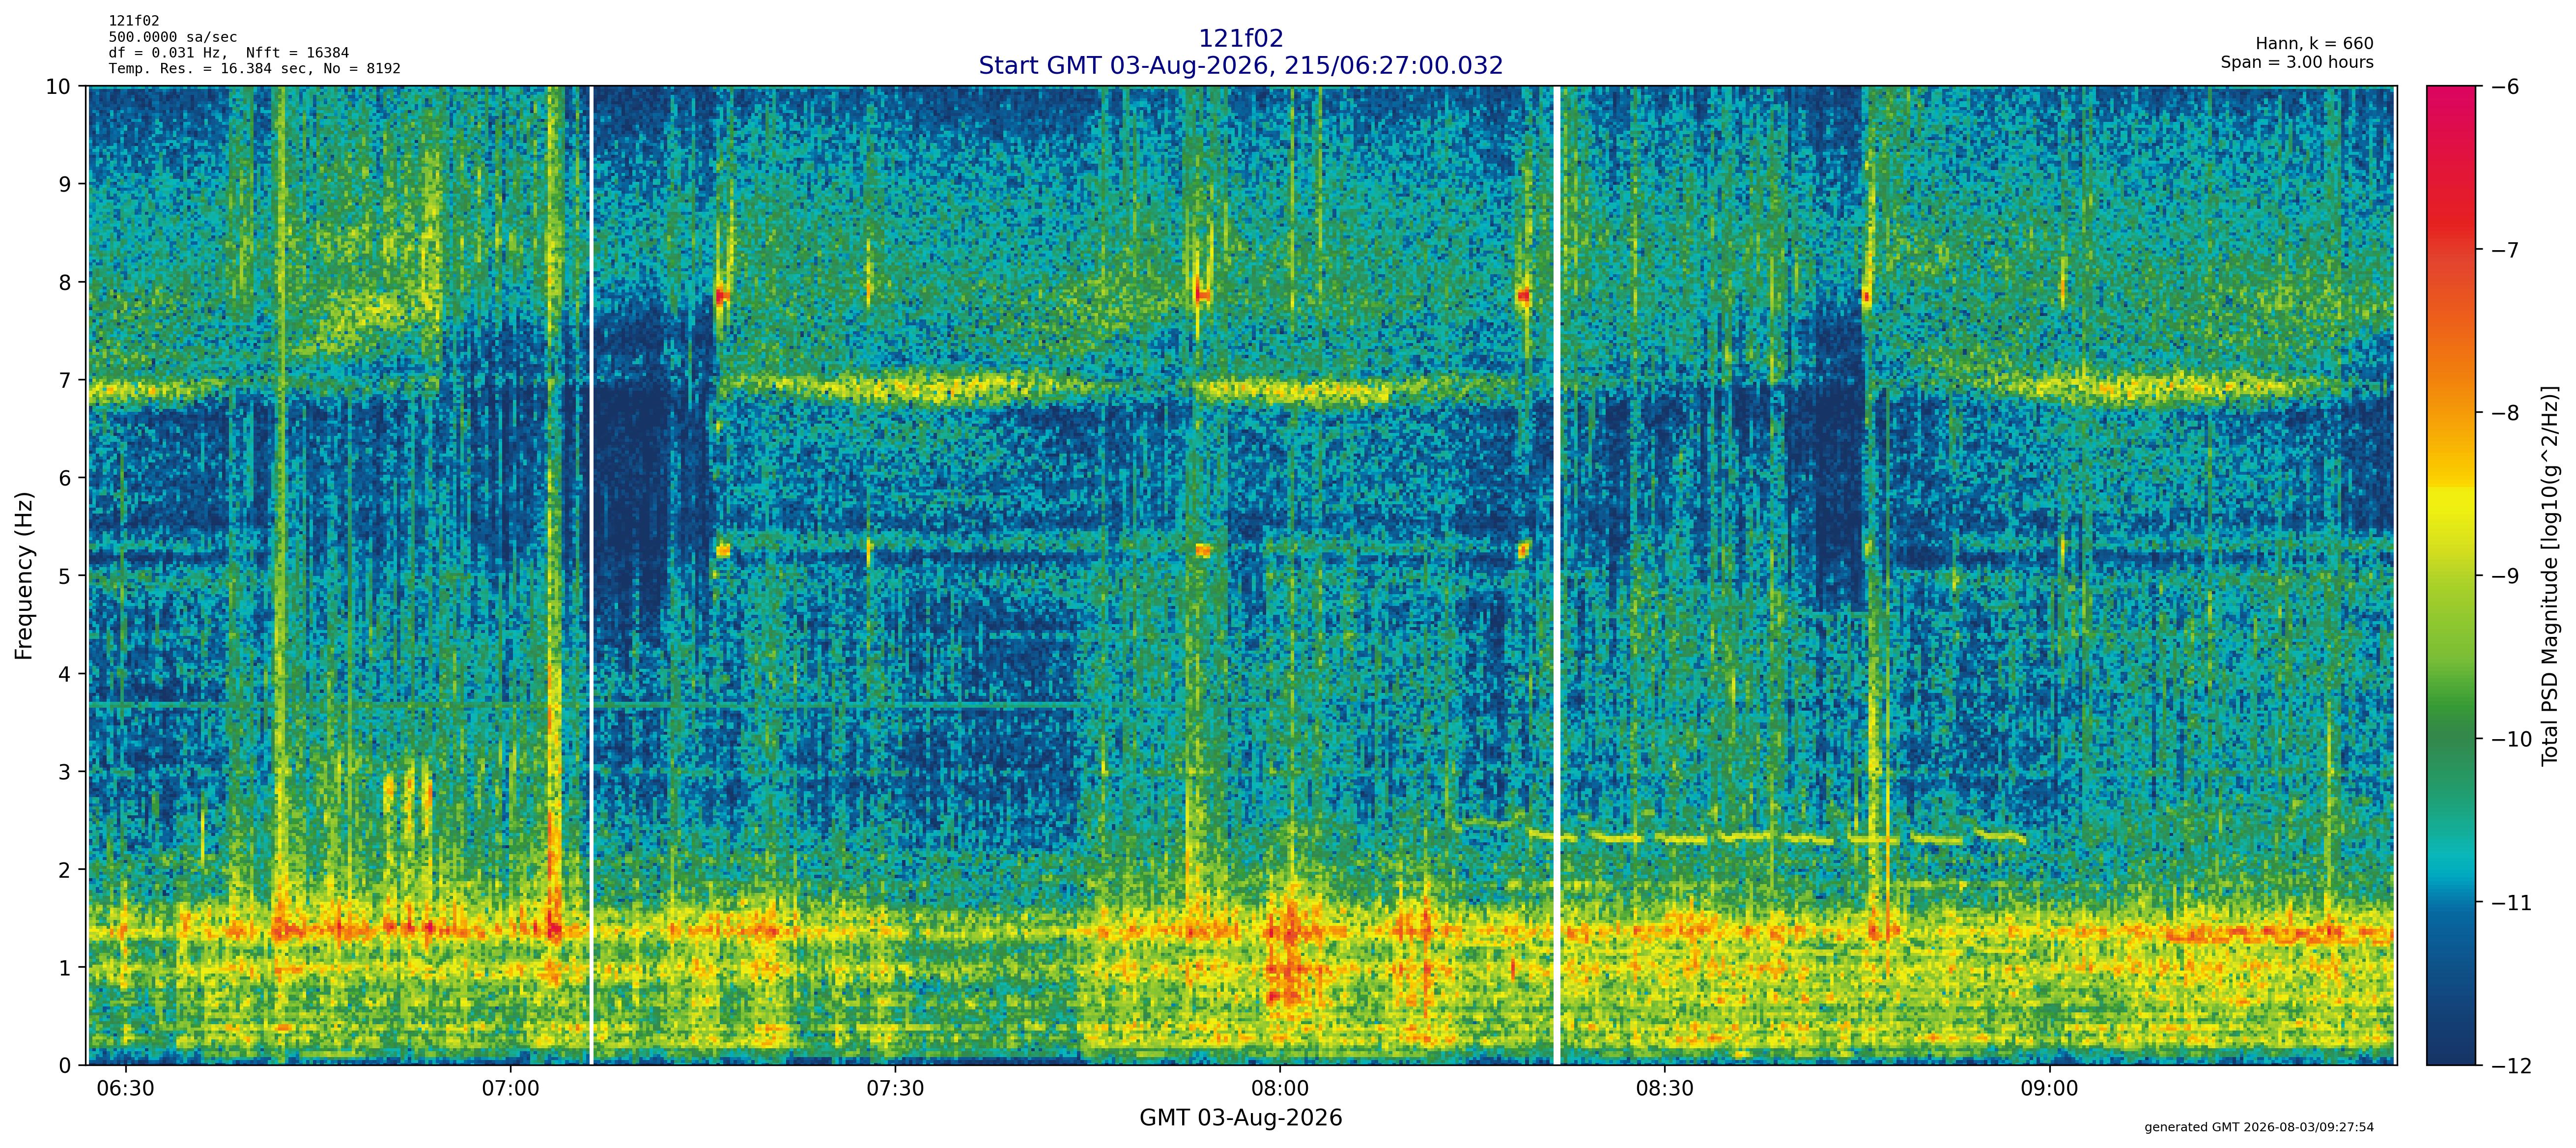
Task: Click the "Frequency (Hz)" axis label
Action: [x=24, y=575]
